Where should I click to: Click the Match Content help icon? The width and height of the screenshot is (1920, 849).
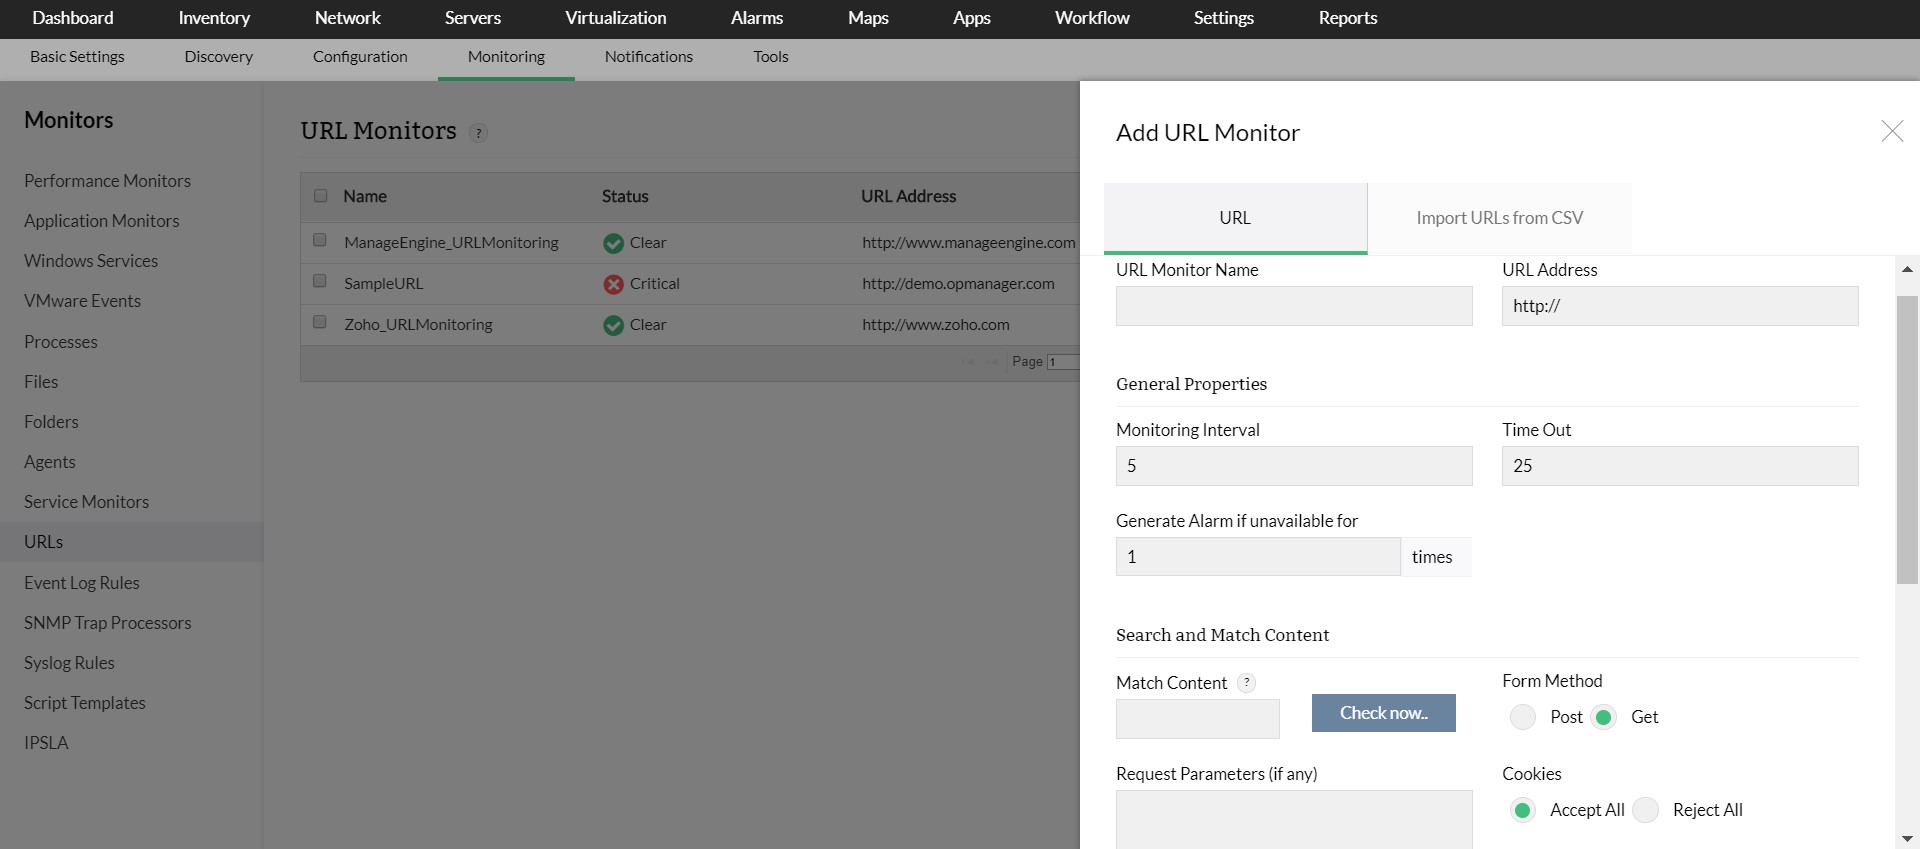click(1246, 683)
